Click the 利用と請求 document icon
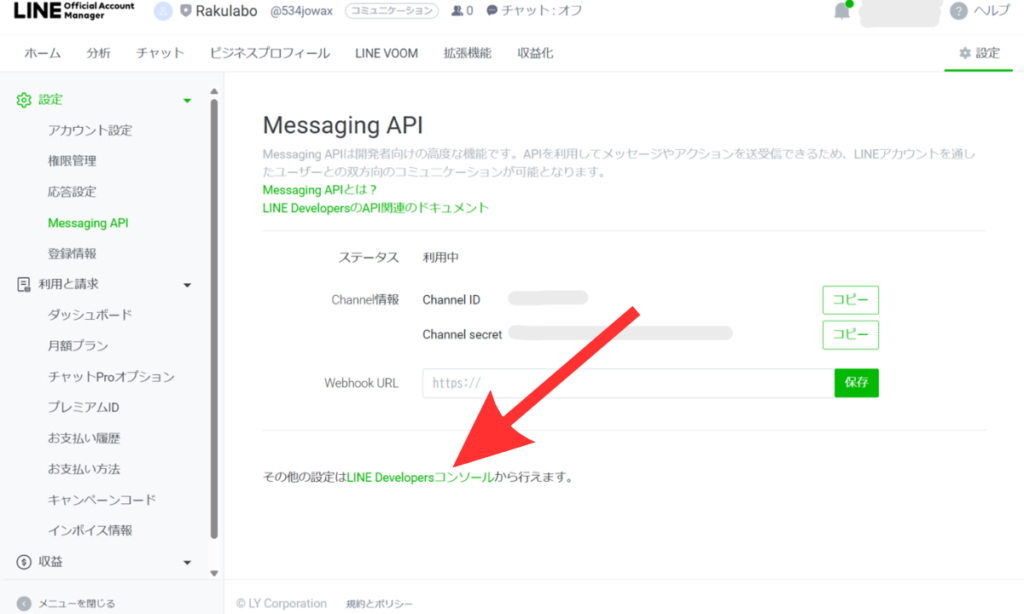The height and width of the screenshot is (614, 1024). tap(24, 285)
